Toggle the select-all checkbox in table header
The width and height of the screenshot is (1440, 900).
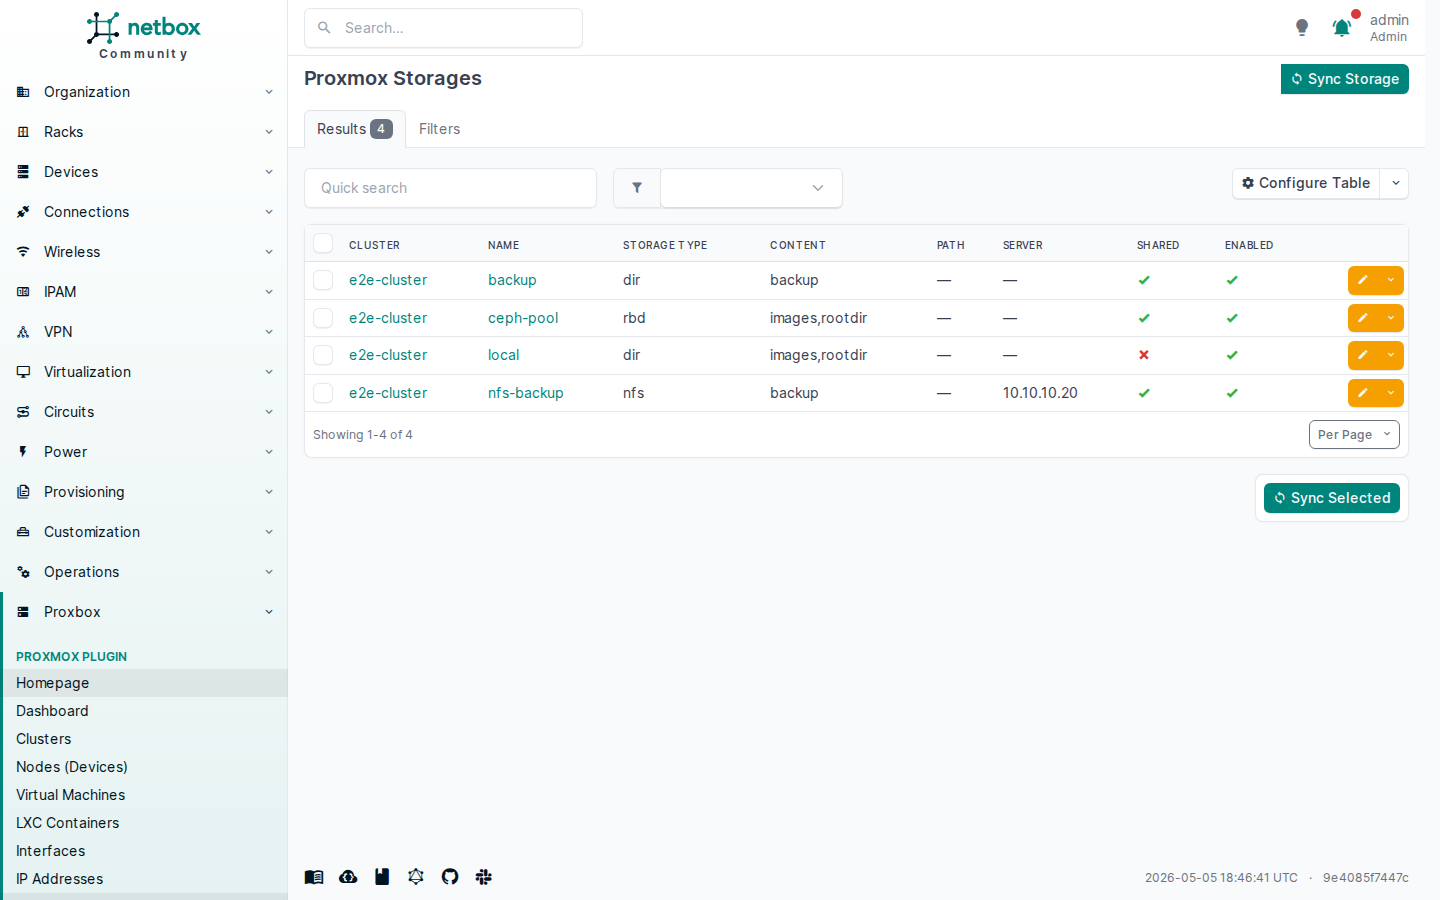click(323, 244)
